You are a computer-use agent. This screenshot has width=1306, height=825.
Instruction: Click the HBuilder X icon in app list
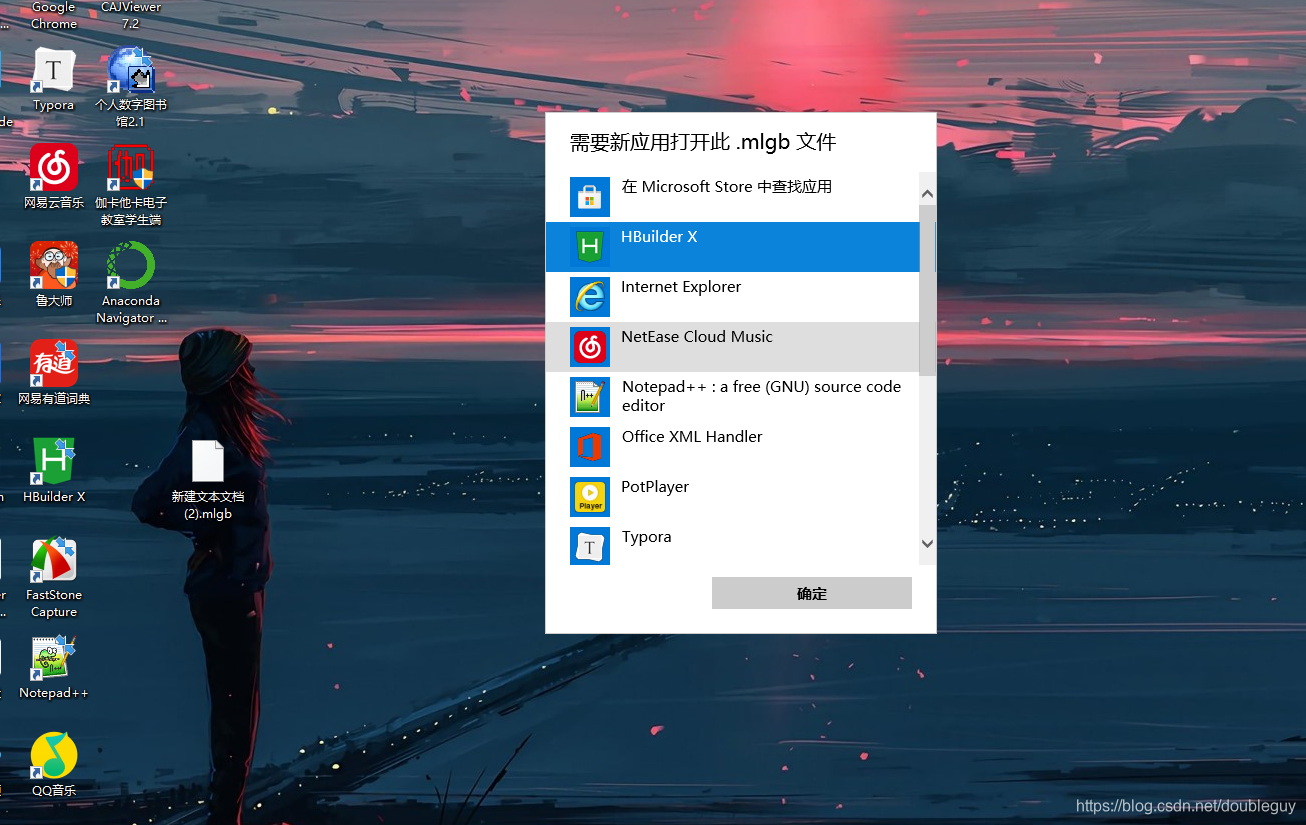[590, 247]
